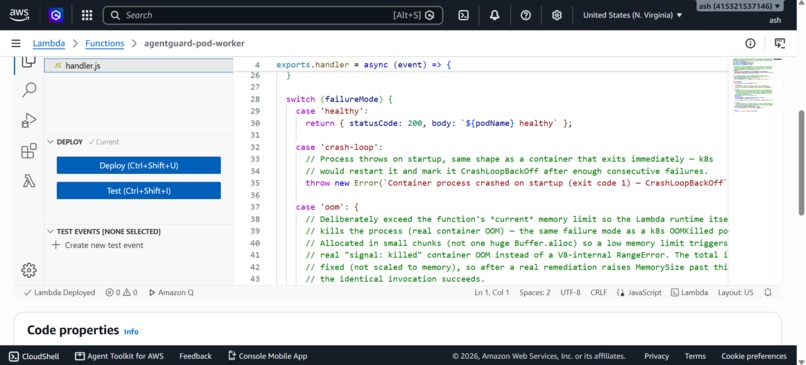806x365 pixels.
Task: Open the settings gear in header
Action: [557, 15]
